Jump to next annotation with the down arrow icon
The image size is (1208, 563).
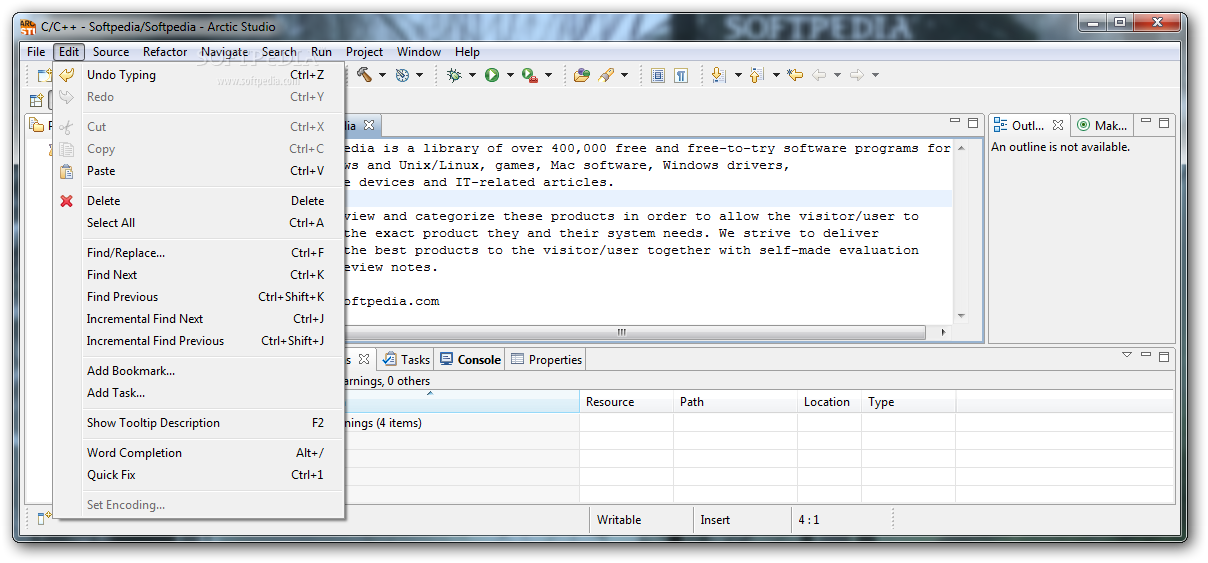point(717,75)
